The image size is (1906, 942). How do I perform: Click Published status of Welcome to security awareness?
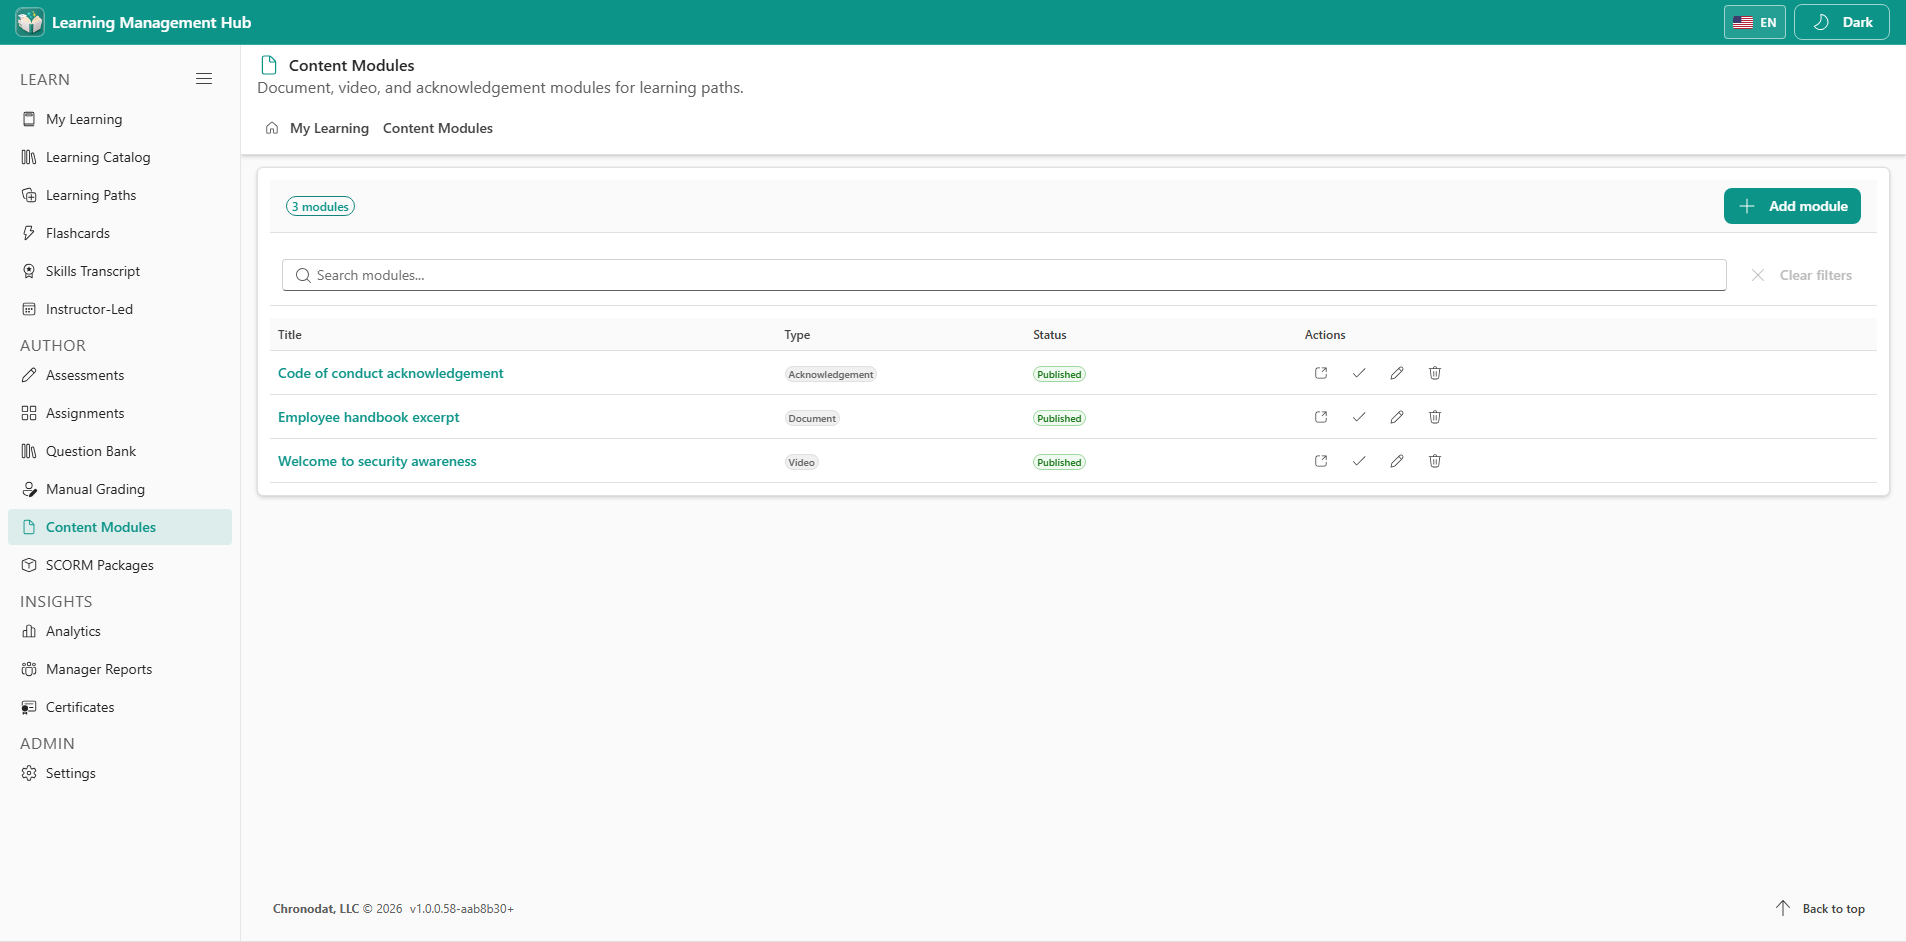click(x=1059, y=463)
